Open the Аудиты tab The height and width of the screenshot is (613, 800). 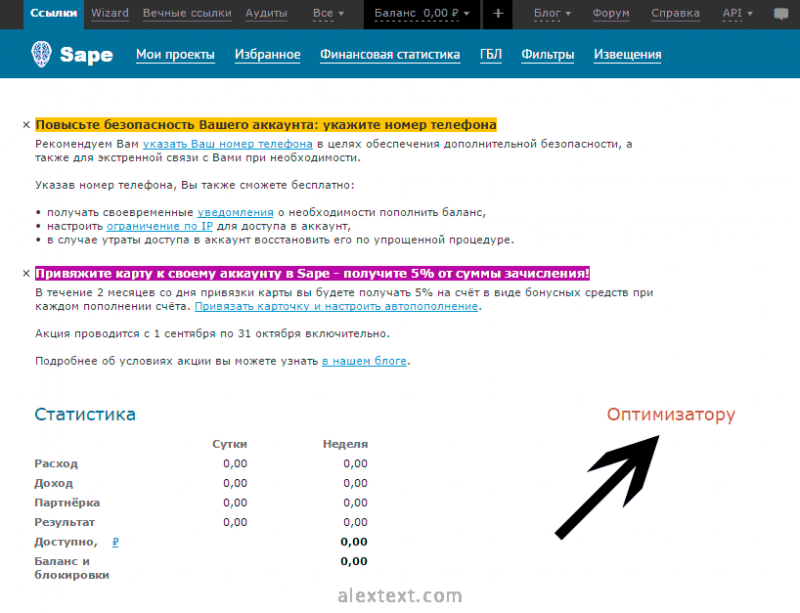pyautogui.click(x=266, y=13)
